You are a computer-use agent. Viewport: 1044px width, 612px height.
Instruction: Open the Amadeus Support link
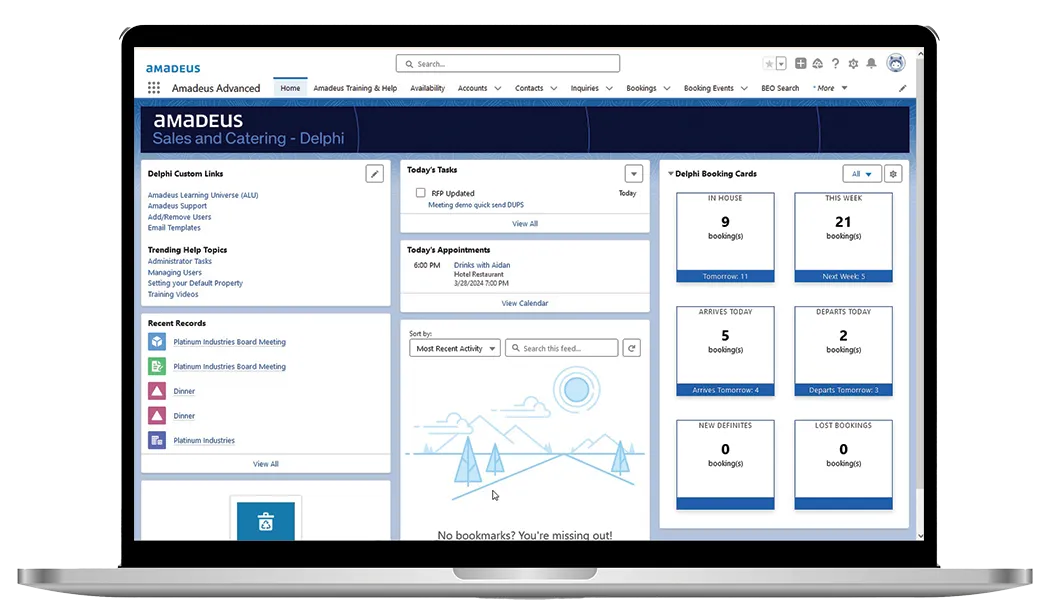177,206
